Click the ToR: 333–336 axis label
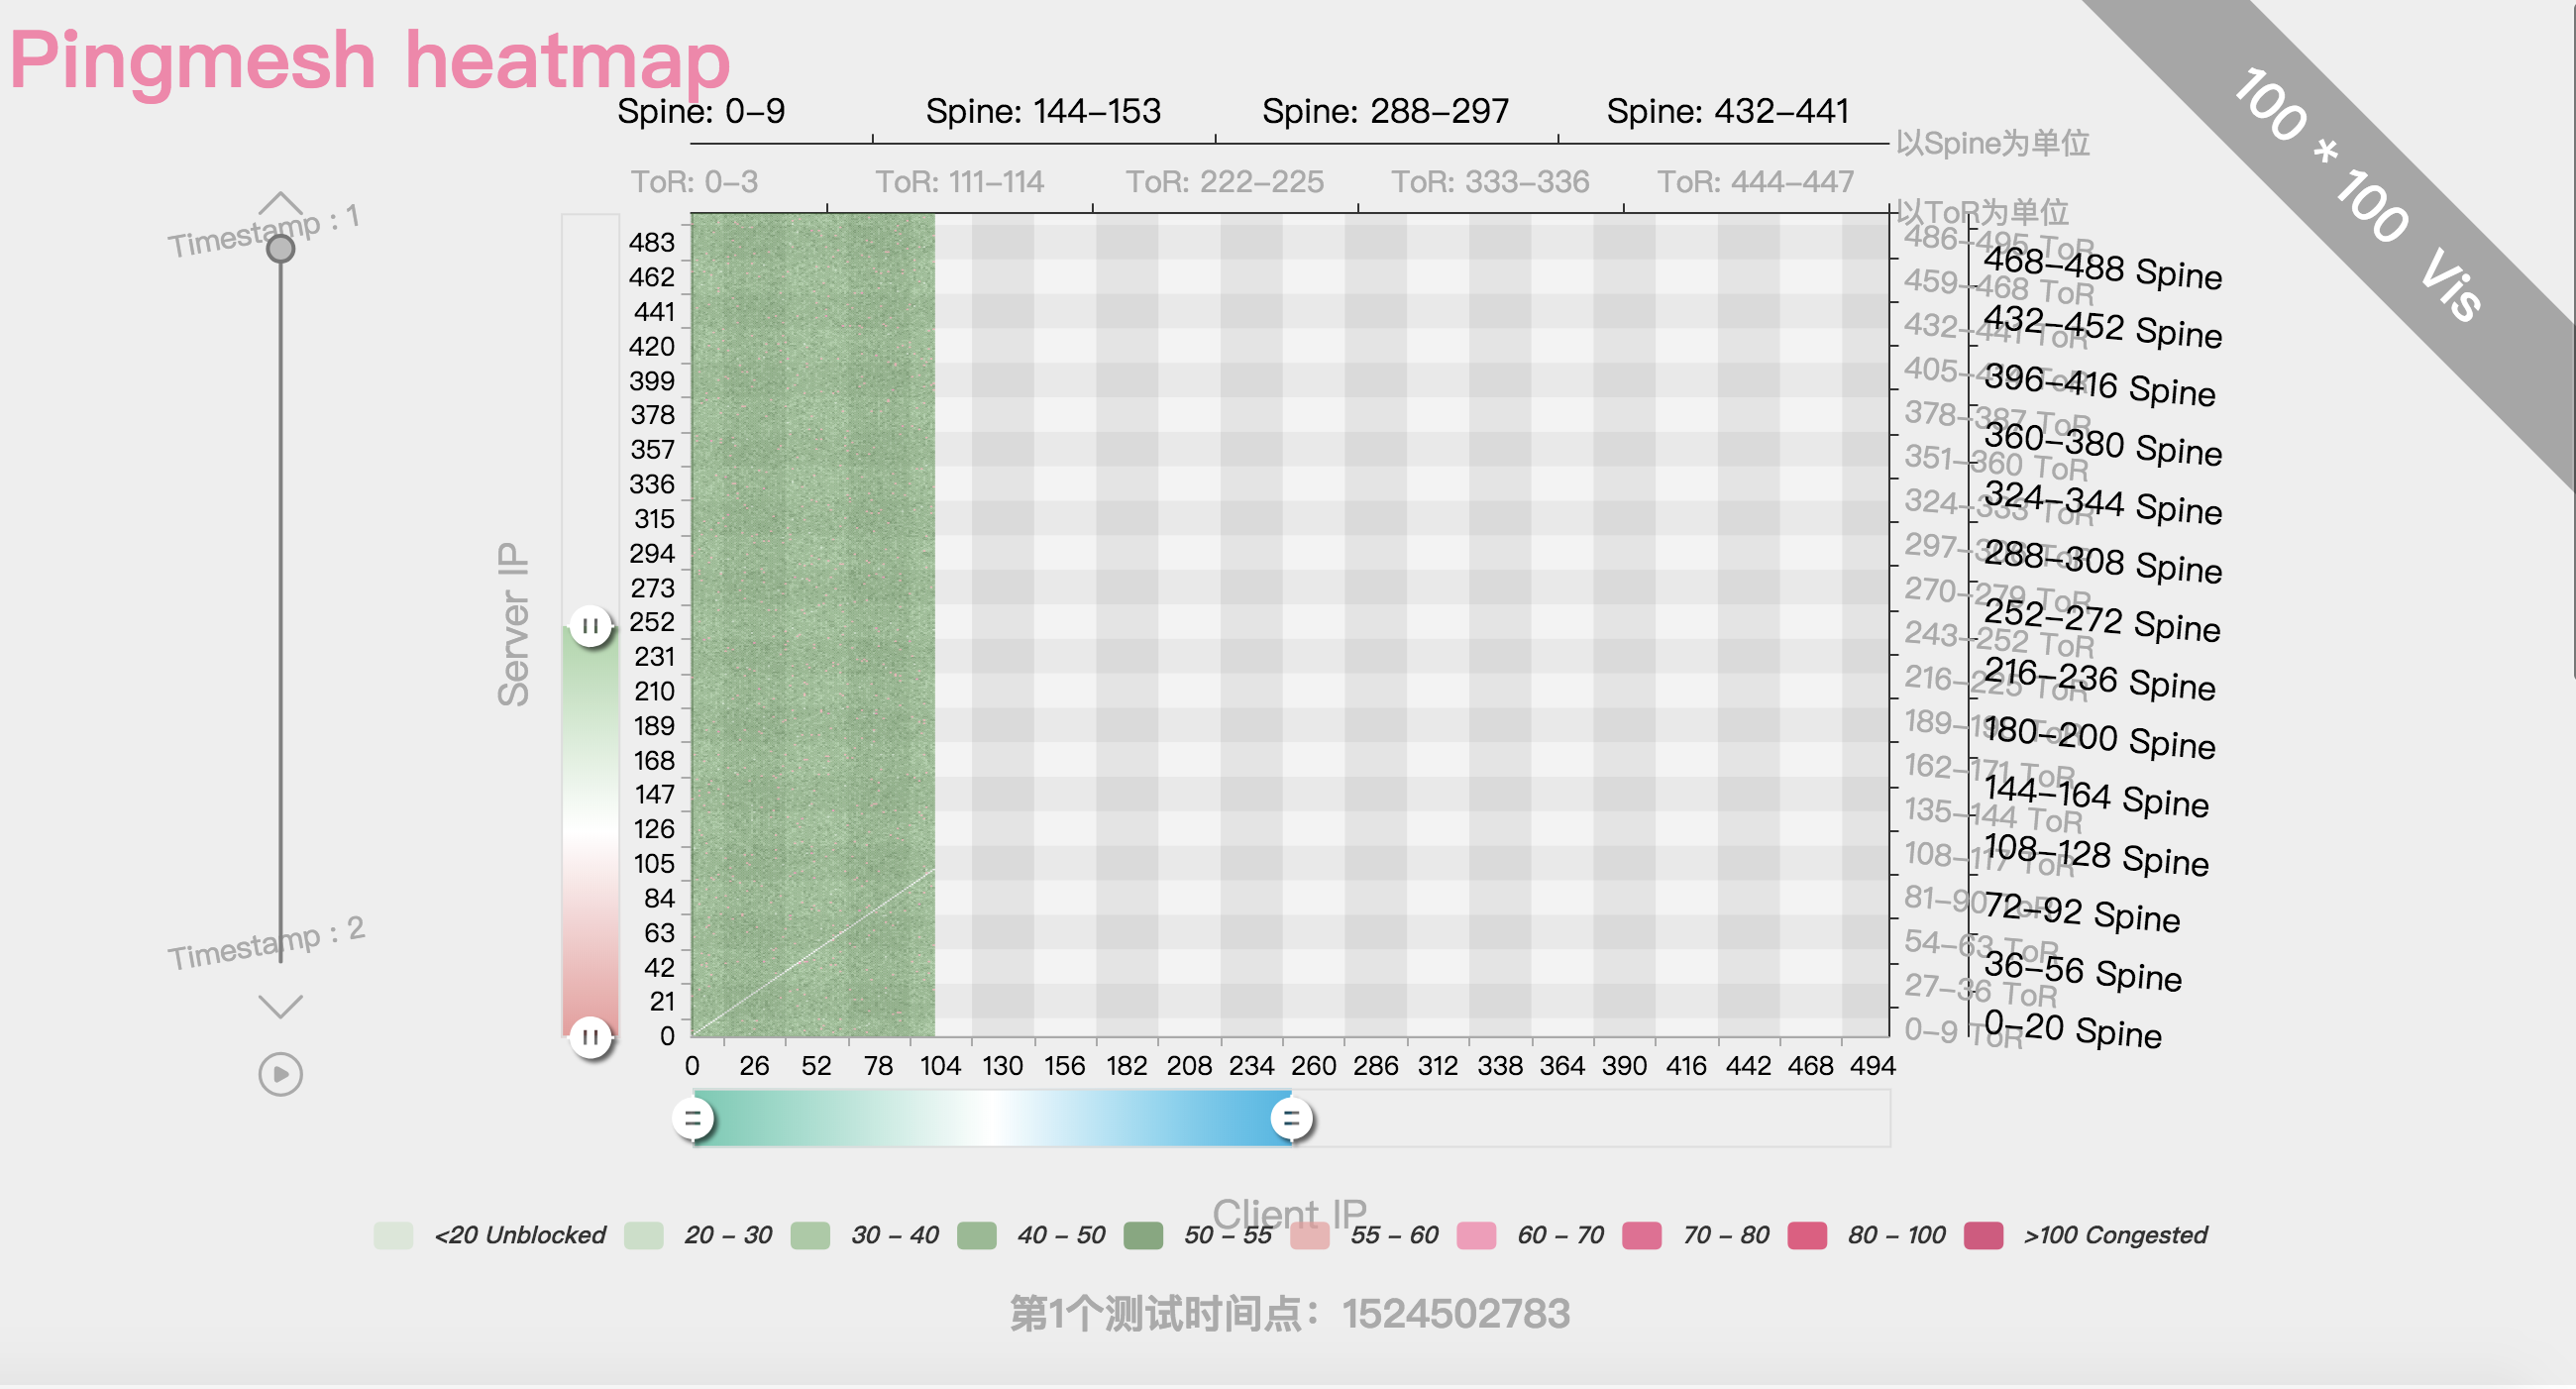2576x1389 pixels. (1490, 182)
